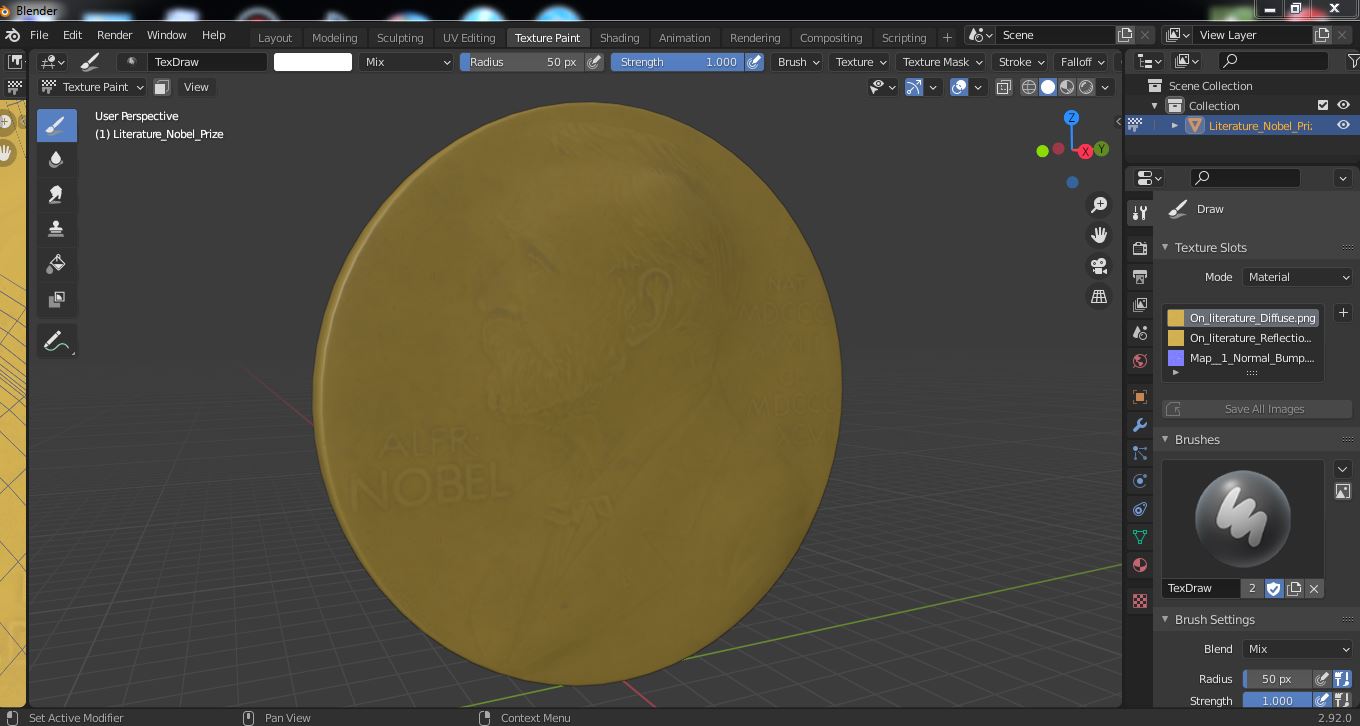Toggle the TexDraw brush fake user shield
This screenshot has width=1360, height=726.
(1273, 588)
